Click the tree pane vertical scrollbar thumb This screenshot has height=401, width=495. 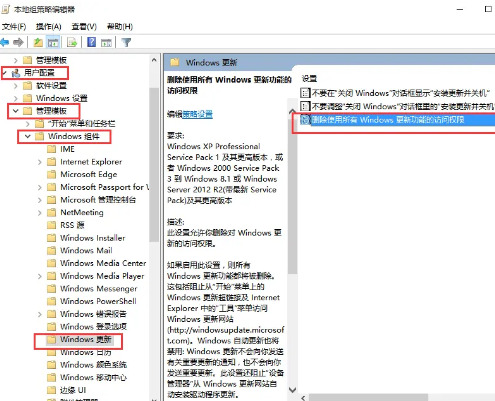[x=154, y=164]
